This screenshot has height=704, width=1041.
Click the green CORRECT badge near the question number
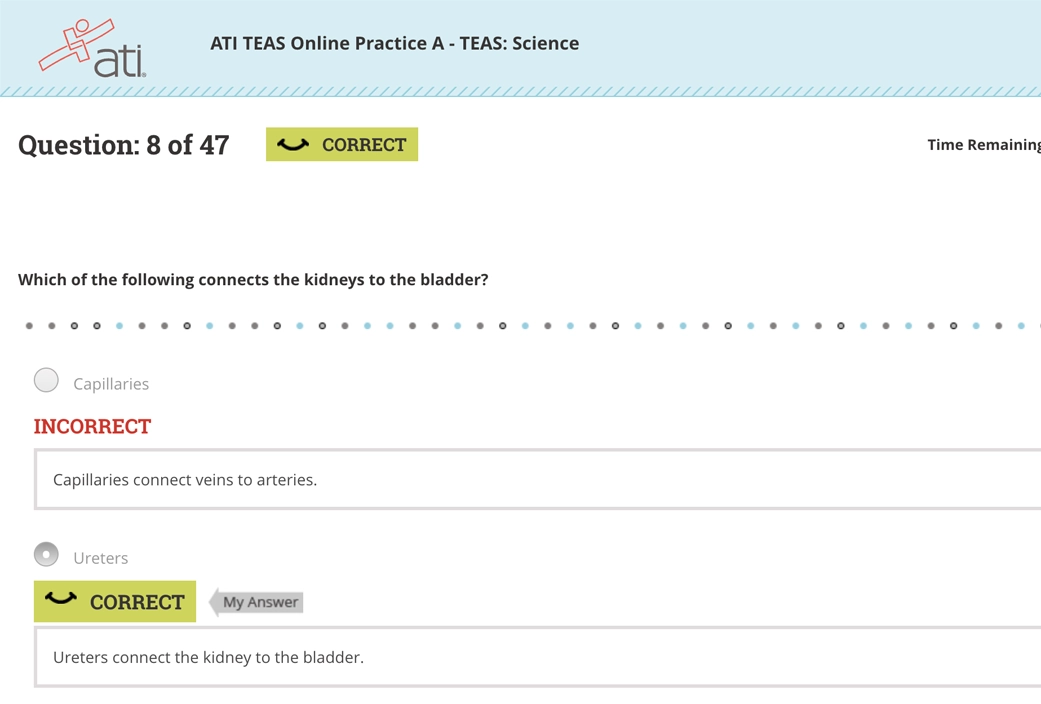pyautogui.click(x=342, y=144)
